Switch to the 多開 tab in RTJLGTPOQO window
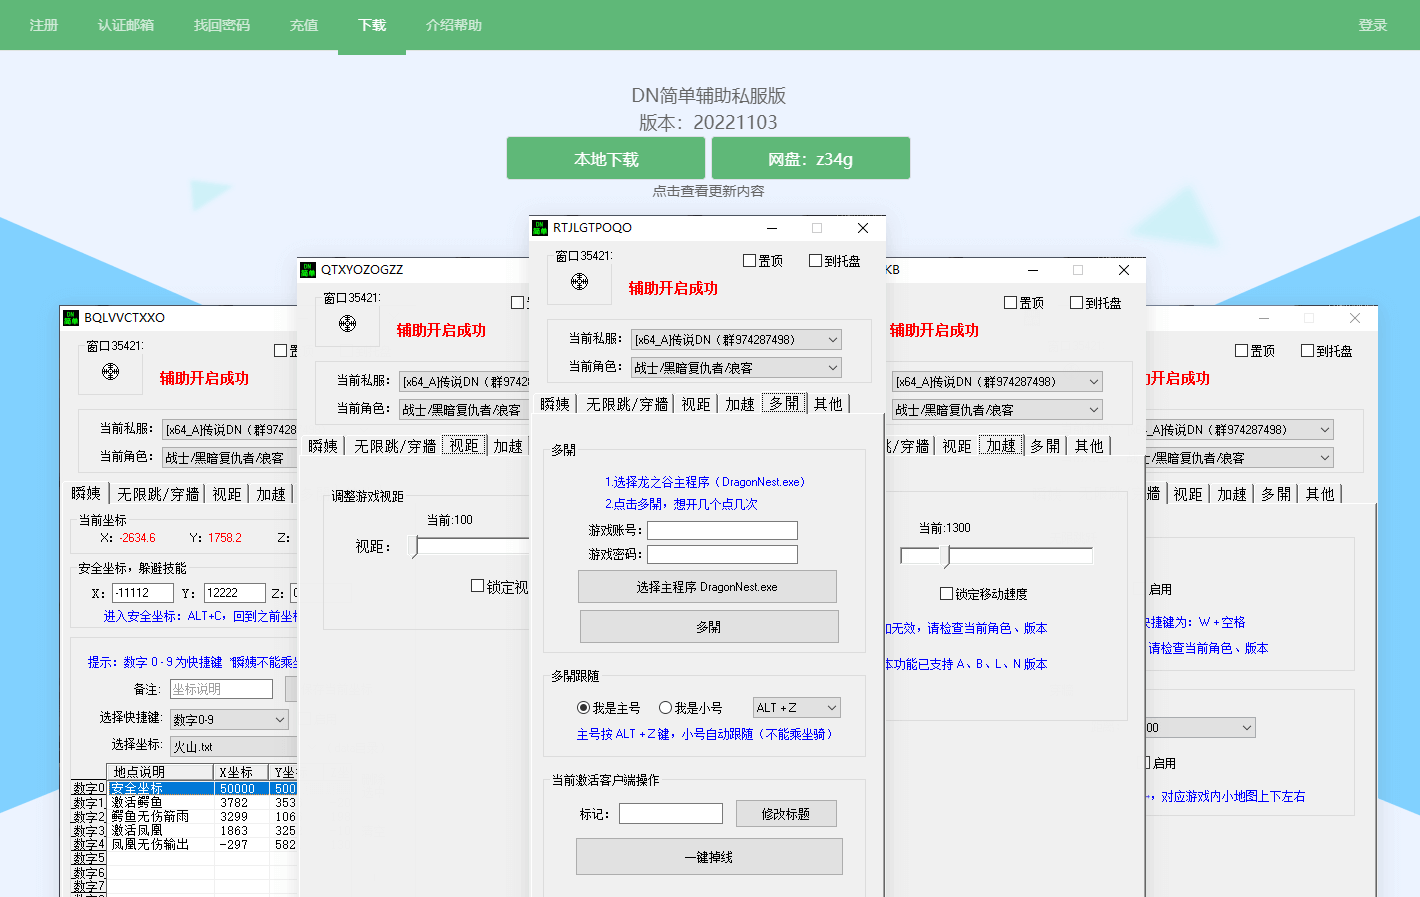The width and height of the screenshot is (1420, 897). pos(784,404)
